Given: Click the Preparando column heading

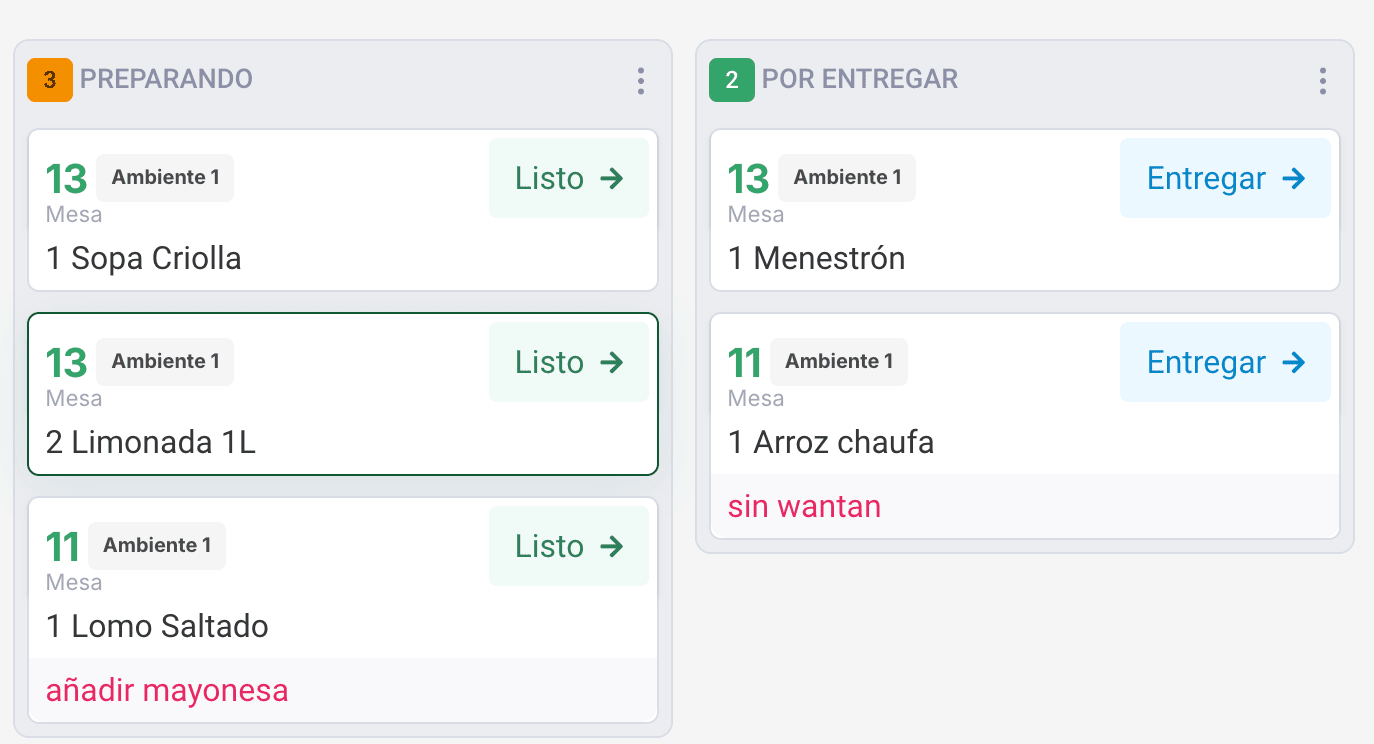Looking at the screenshot, I should [166, 79].
